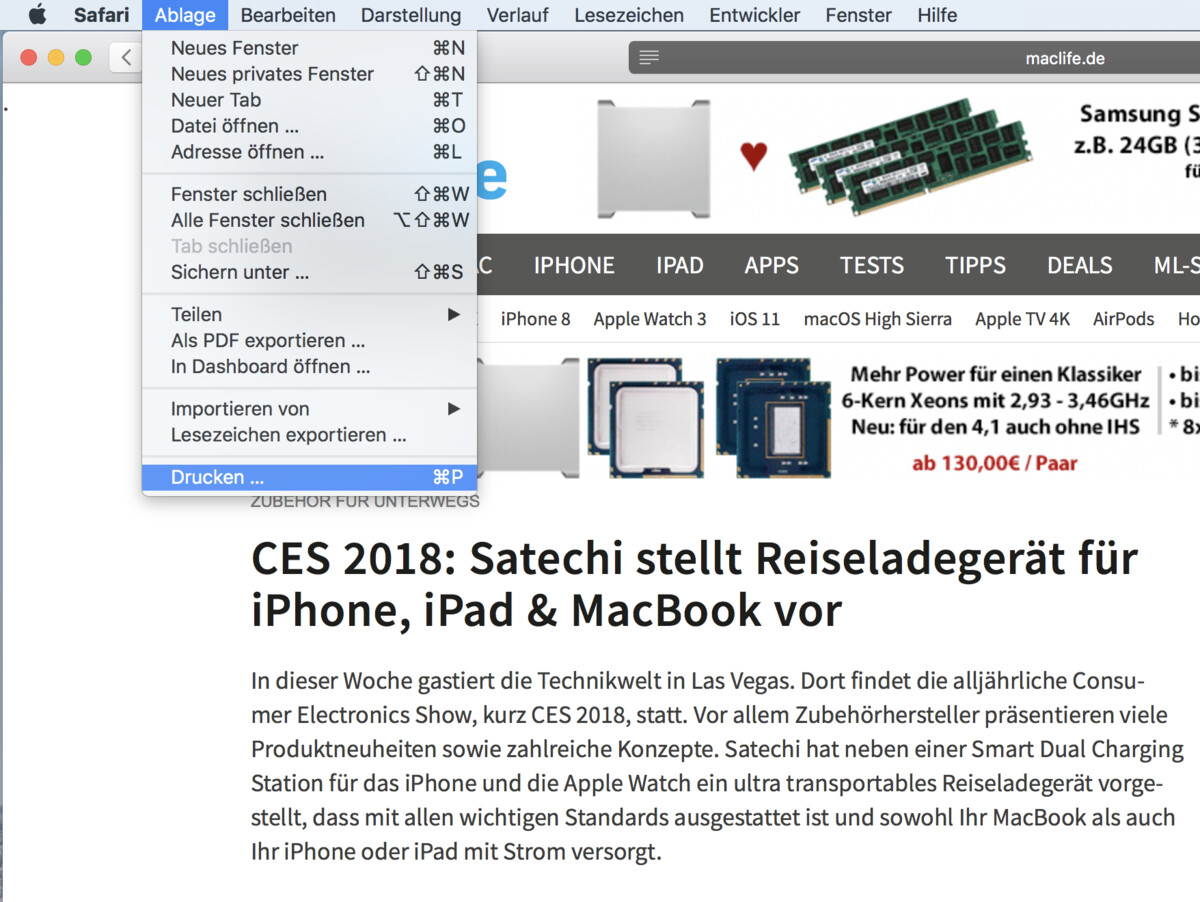Image resolution: width=1200 pixels, height=902 pixels.
Task: Open the Apple menu
Action: point(37,15)
